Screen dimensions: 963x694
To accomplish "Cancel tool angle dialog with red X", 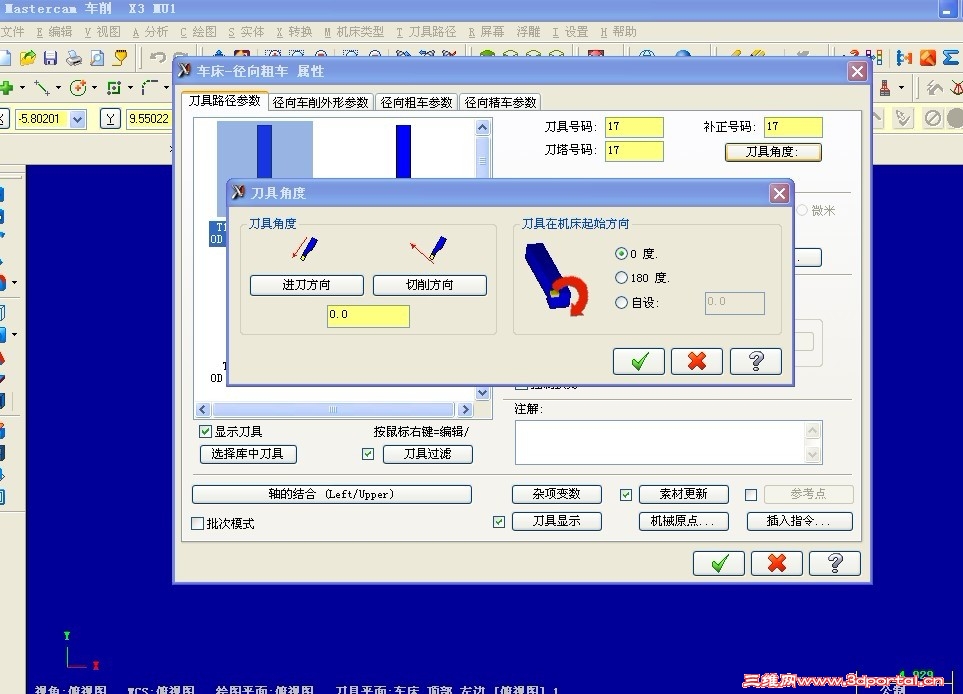I will 697,361.
